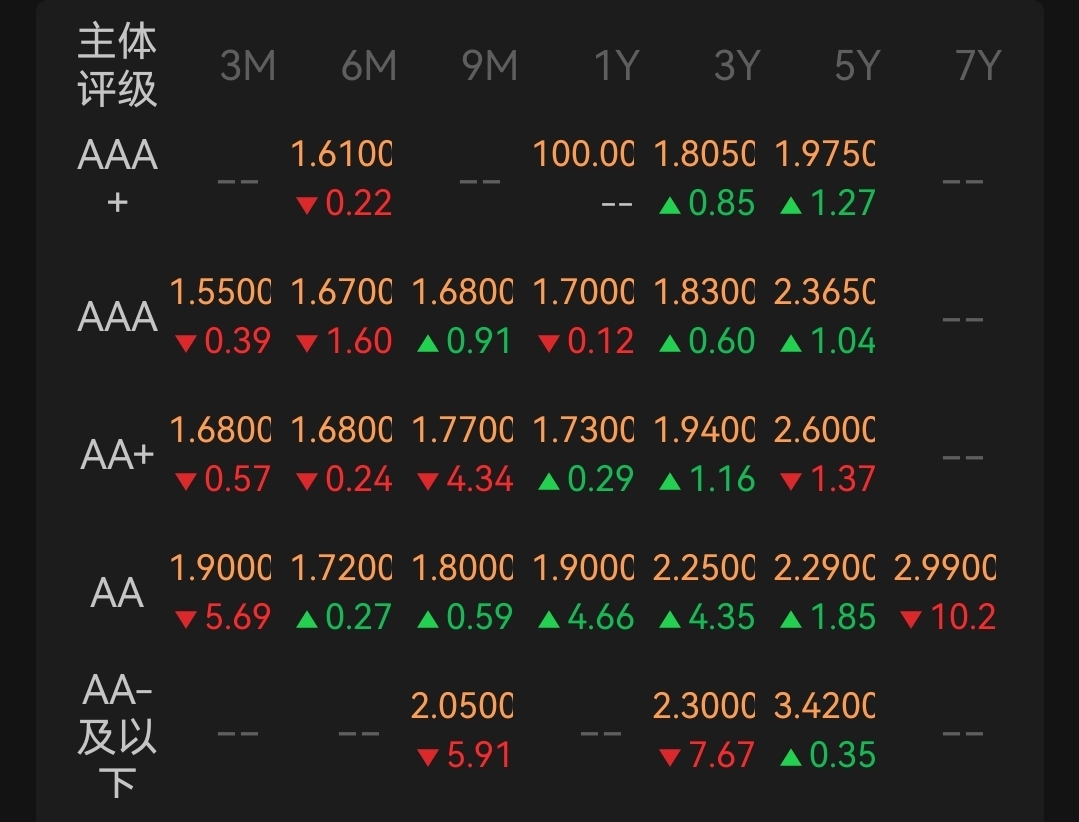Click the 100.00 value in AAA+ row
Viewport: 1079px width, 822px height.
(583, 154)
